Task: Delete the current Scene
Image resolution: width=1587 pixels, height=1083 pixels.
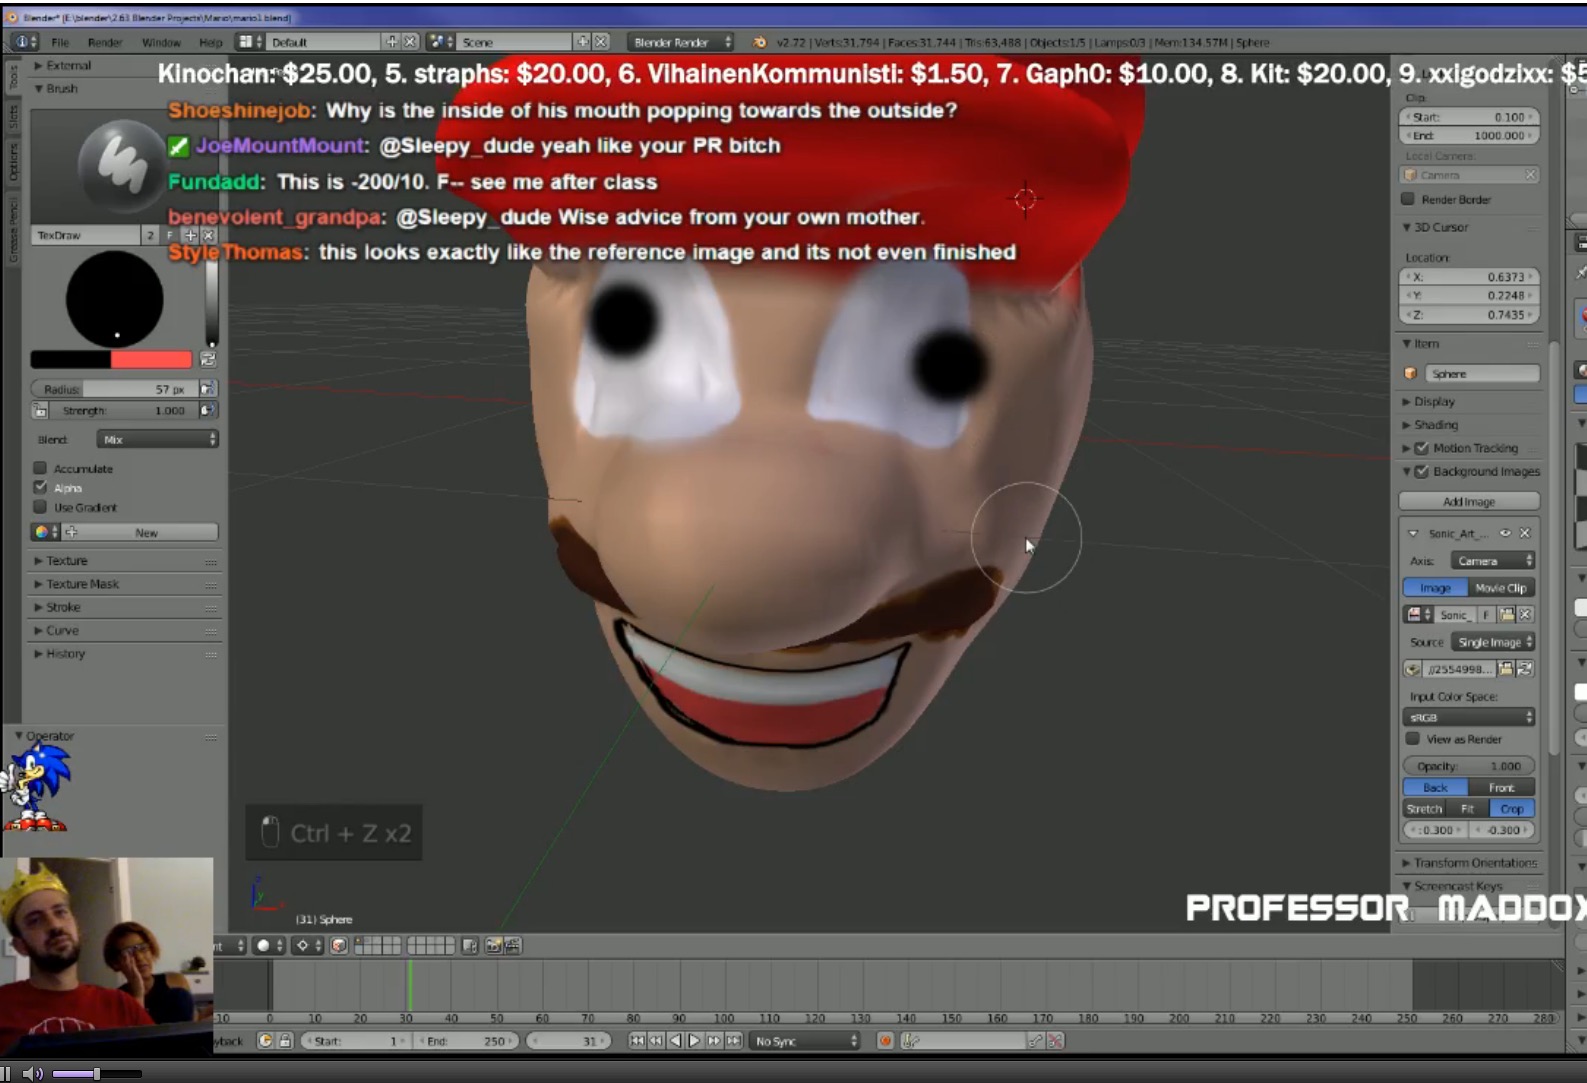Action: tap(601, 42)
